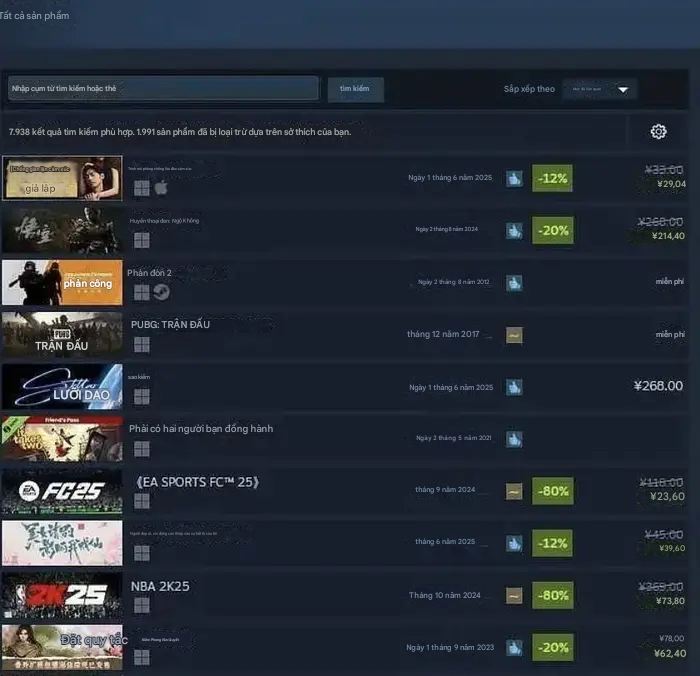Open the EA SPORTS FC 25 title link
The height and width of the screenshot is (676, 700).
pos(197,482)
